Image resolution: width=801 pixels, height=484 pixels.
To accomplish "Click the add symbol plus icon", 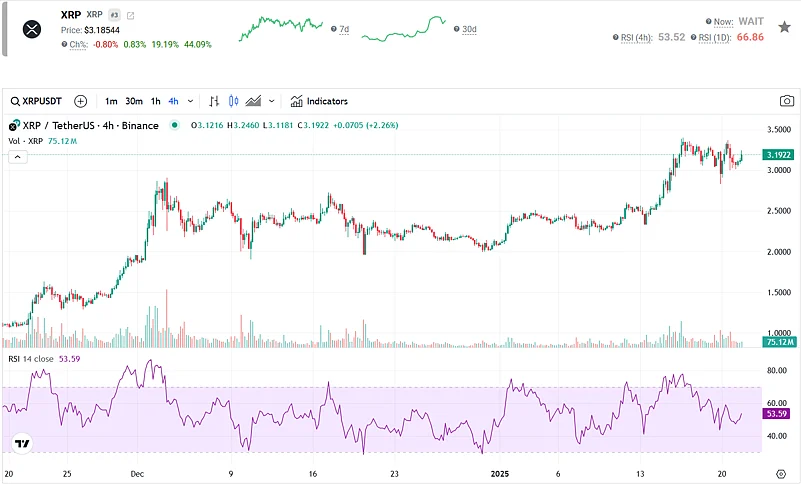I will [x=81, y=101].
